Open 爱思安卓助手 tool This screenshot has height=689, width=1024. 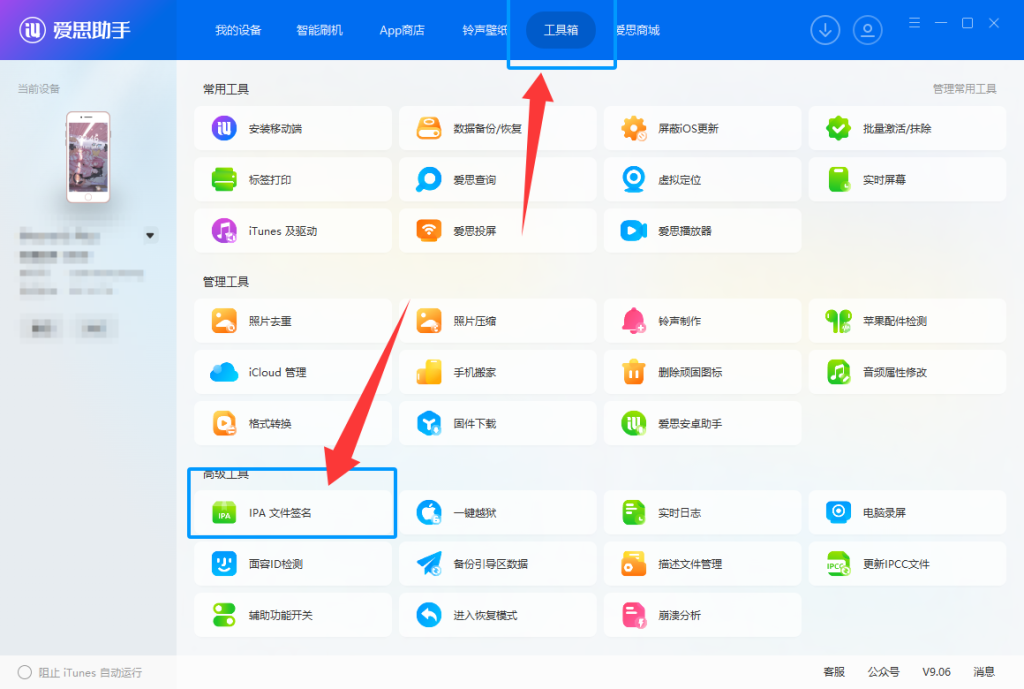pyautogui.click(x=702, y=423)
